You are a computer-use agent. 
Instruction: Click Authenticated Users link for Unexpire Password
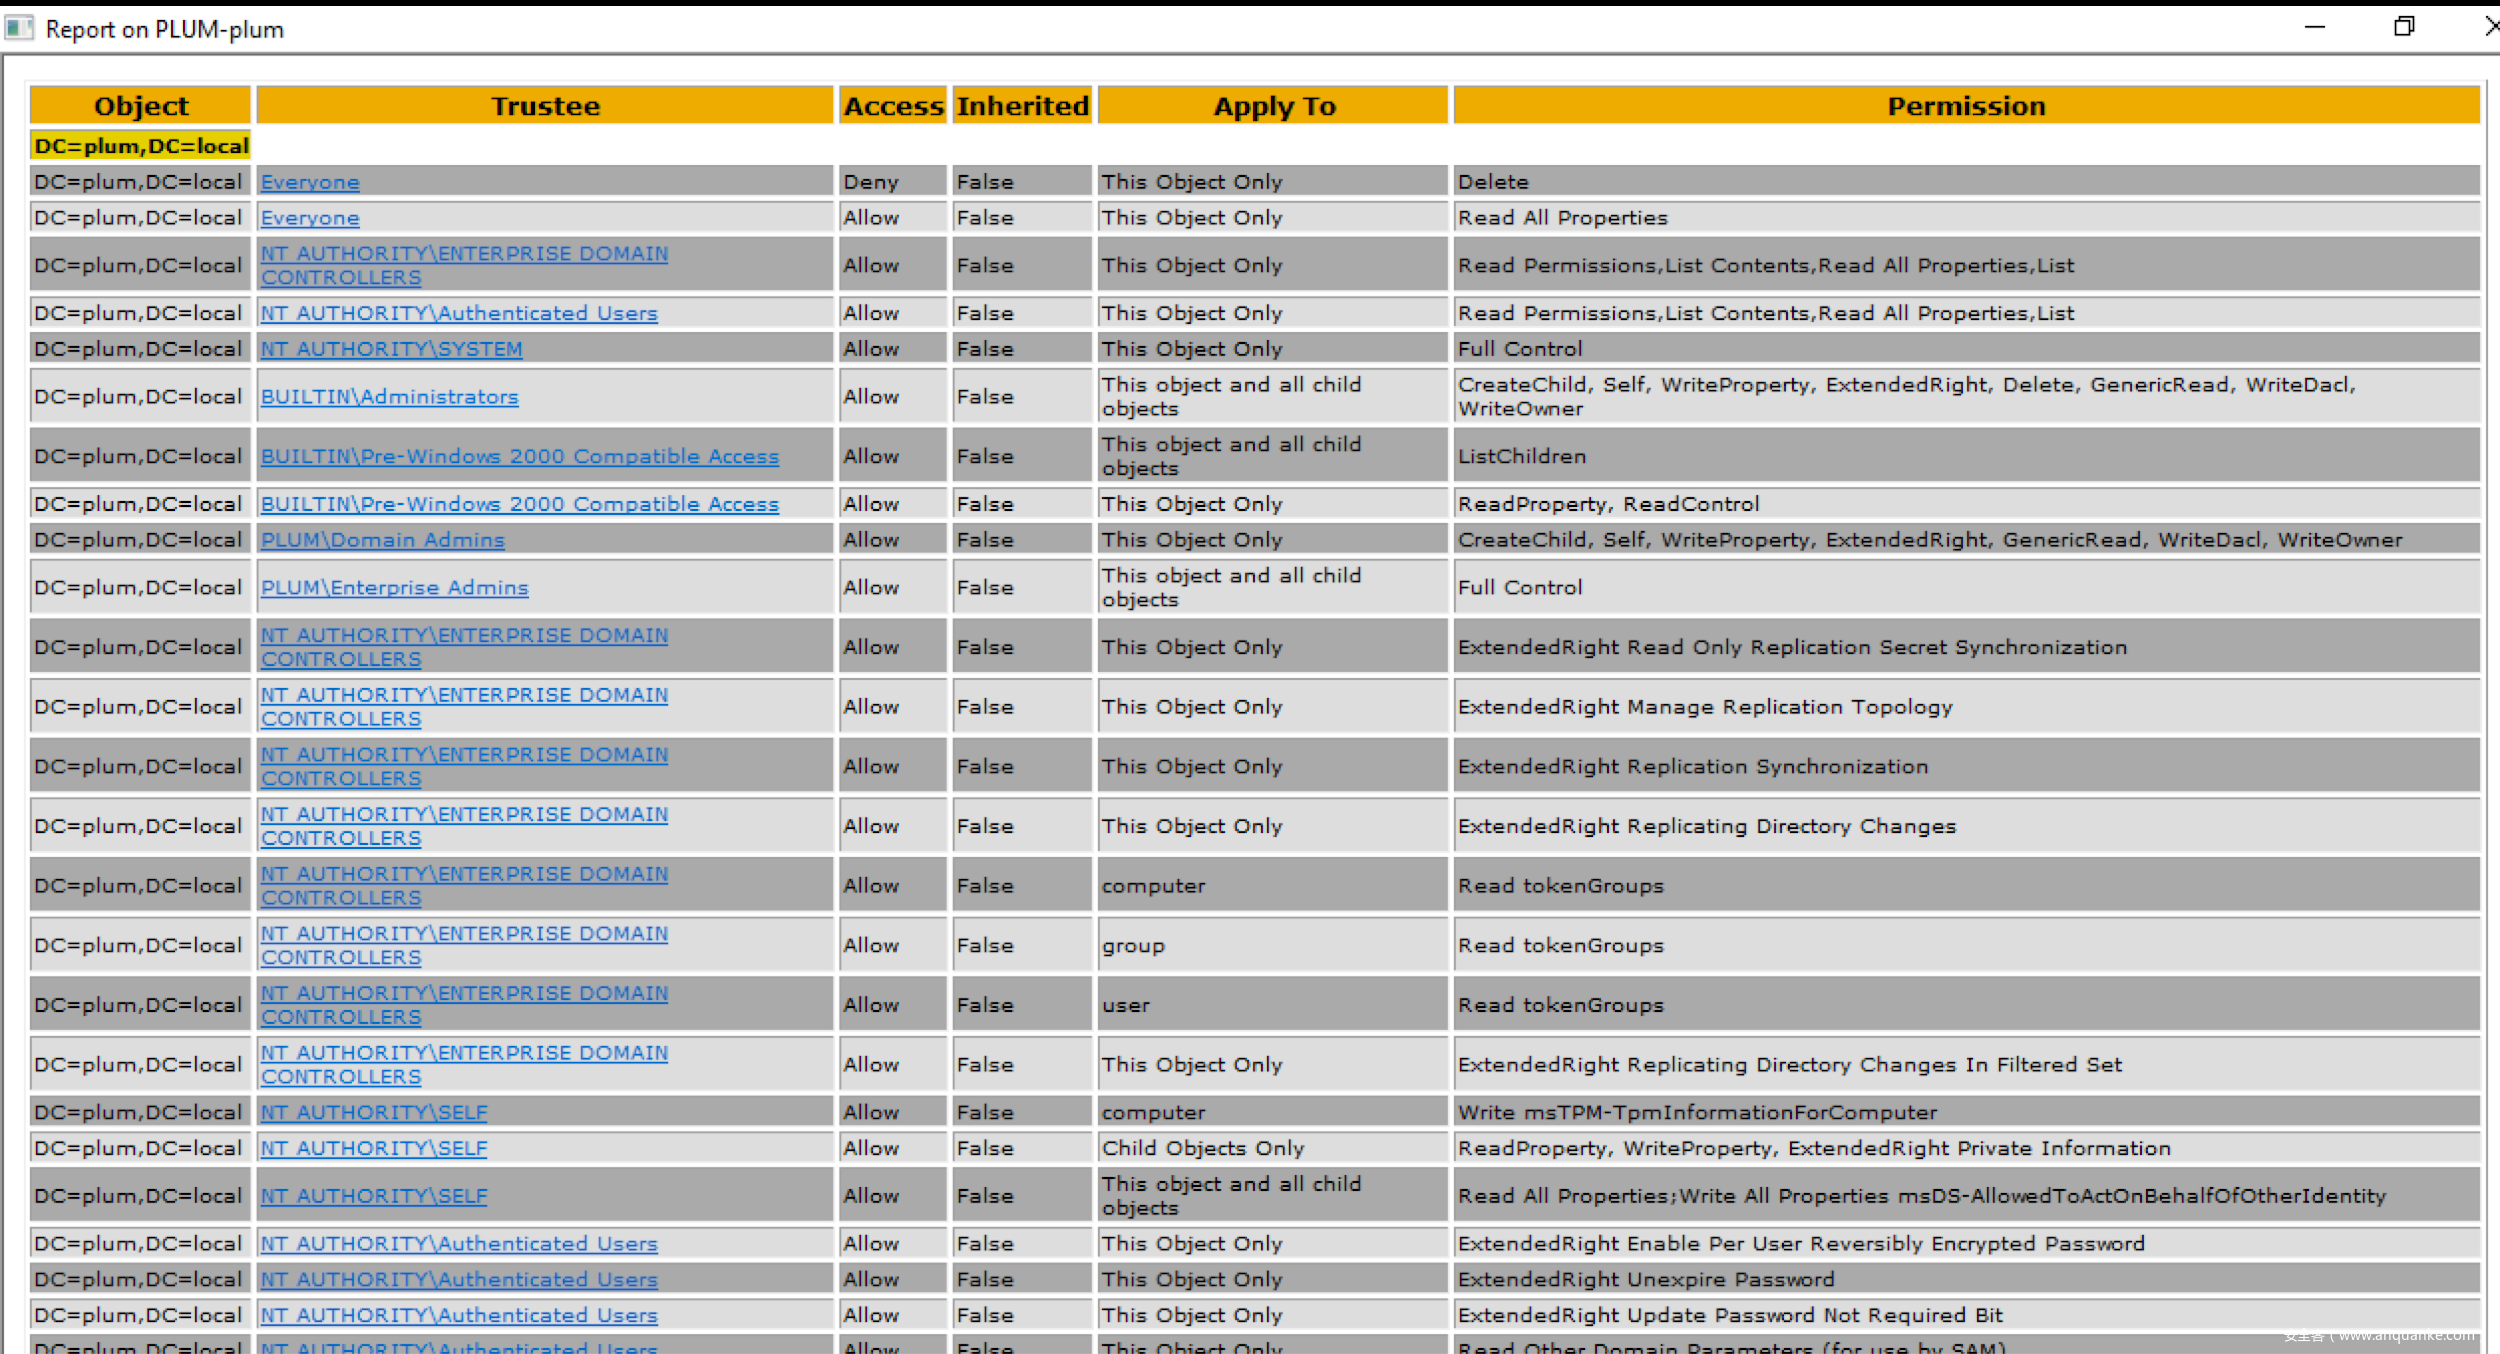tap(459, 1280)
